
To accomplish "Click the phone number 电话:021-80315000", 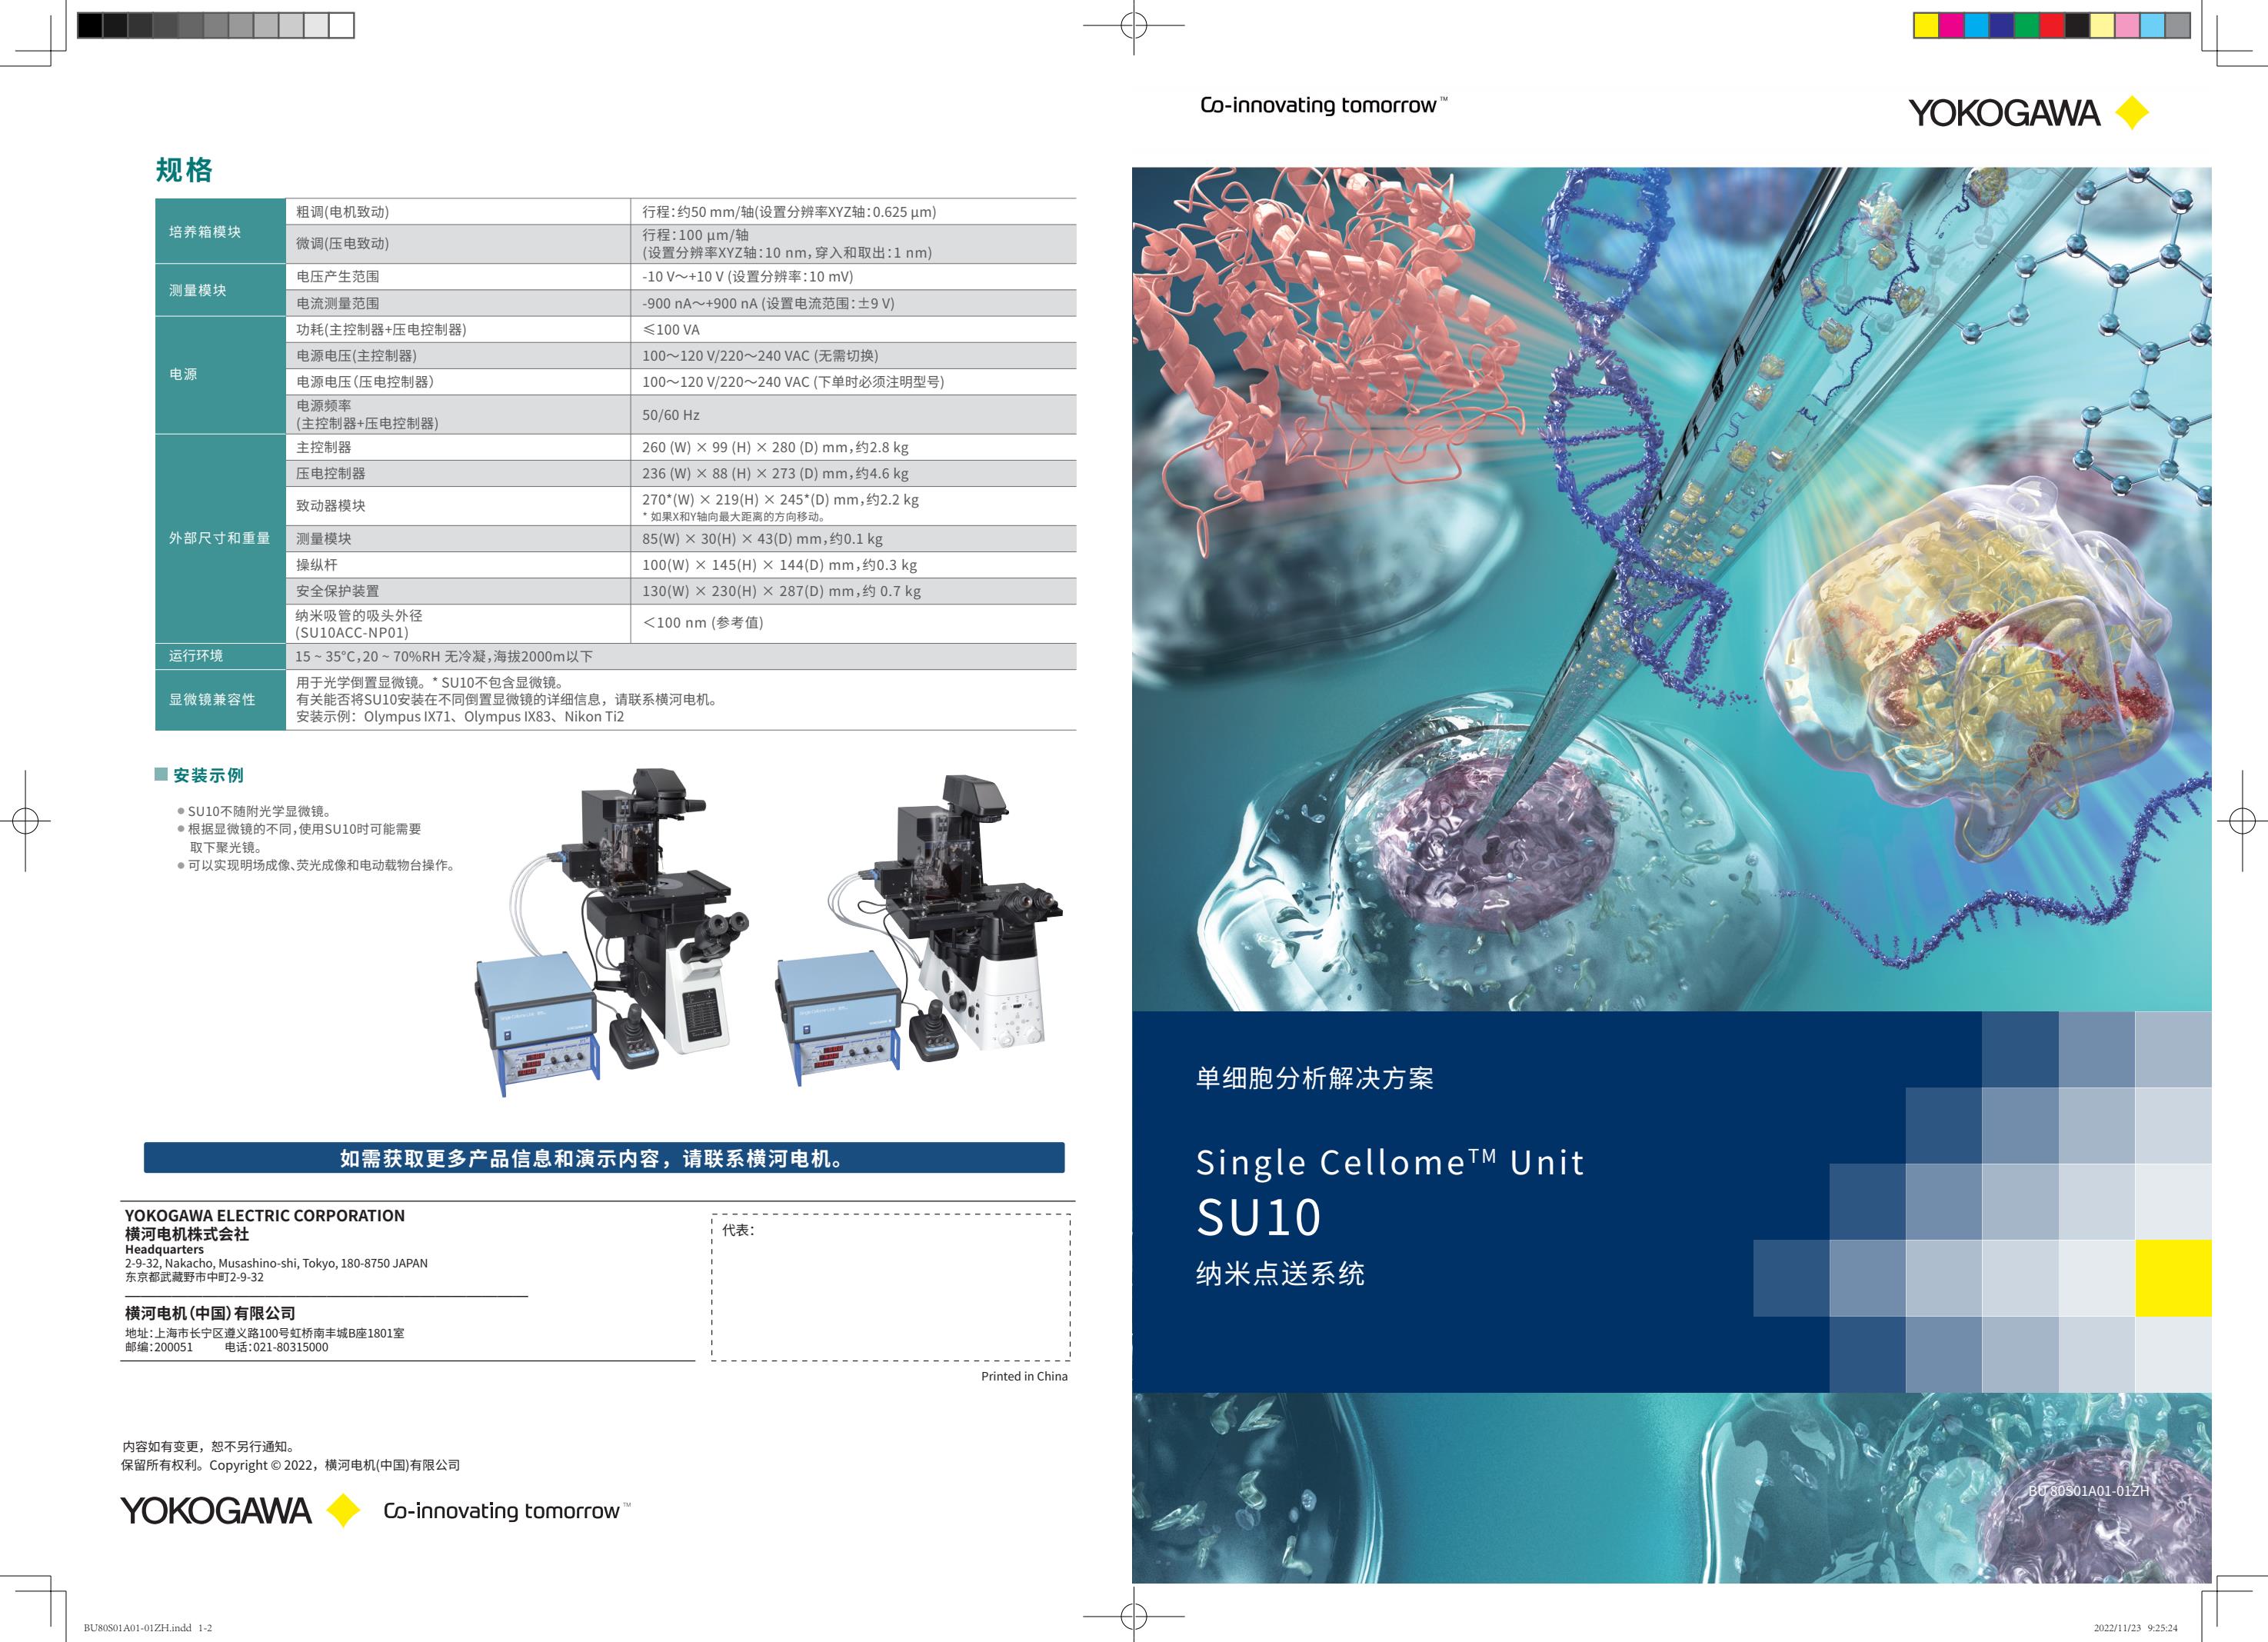I will [x=276, y=1347].
